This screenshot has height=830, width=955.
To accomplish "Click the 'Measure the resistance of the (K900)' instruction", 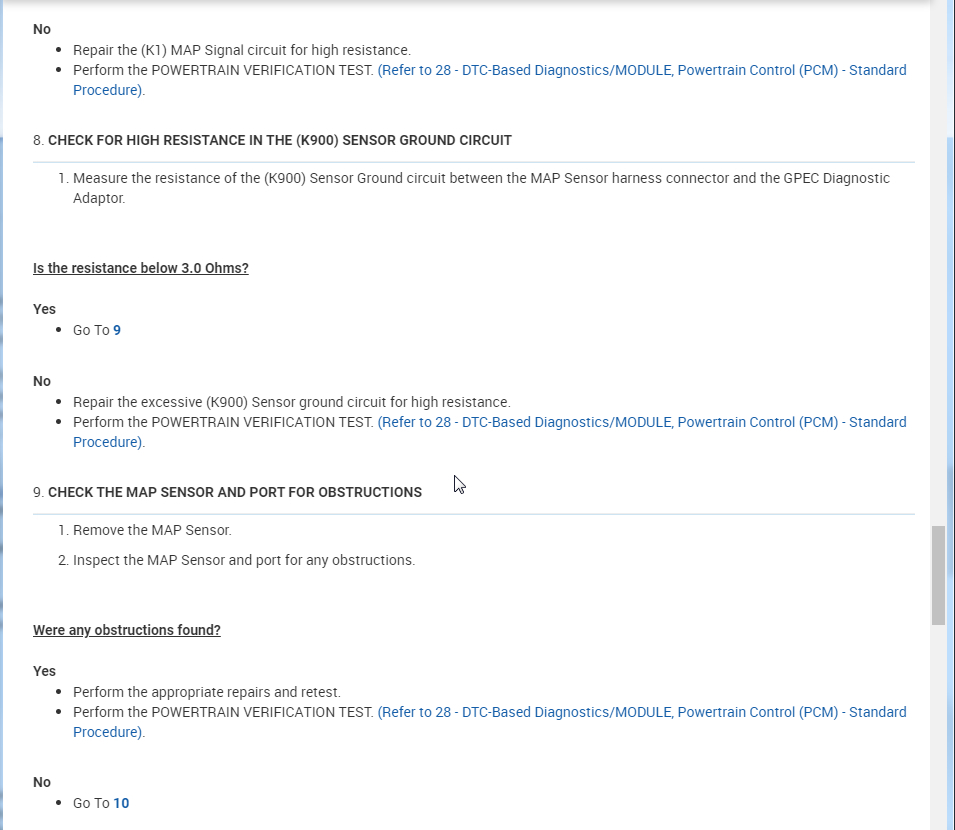I will click(480, 178).
